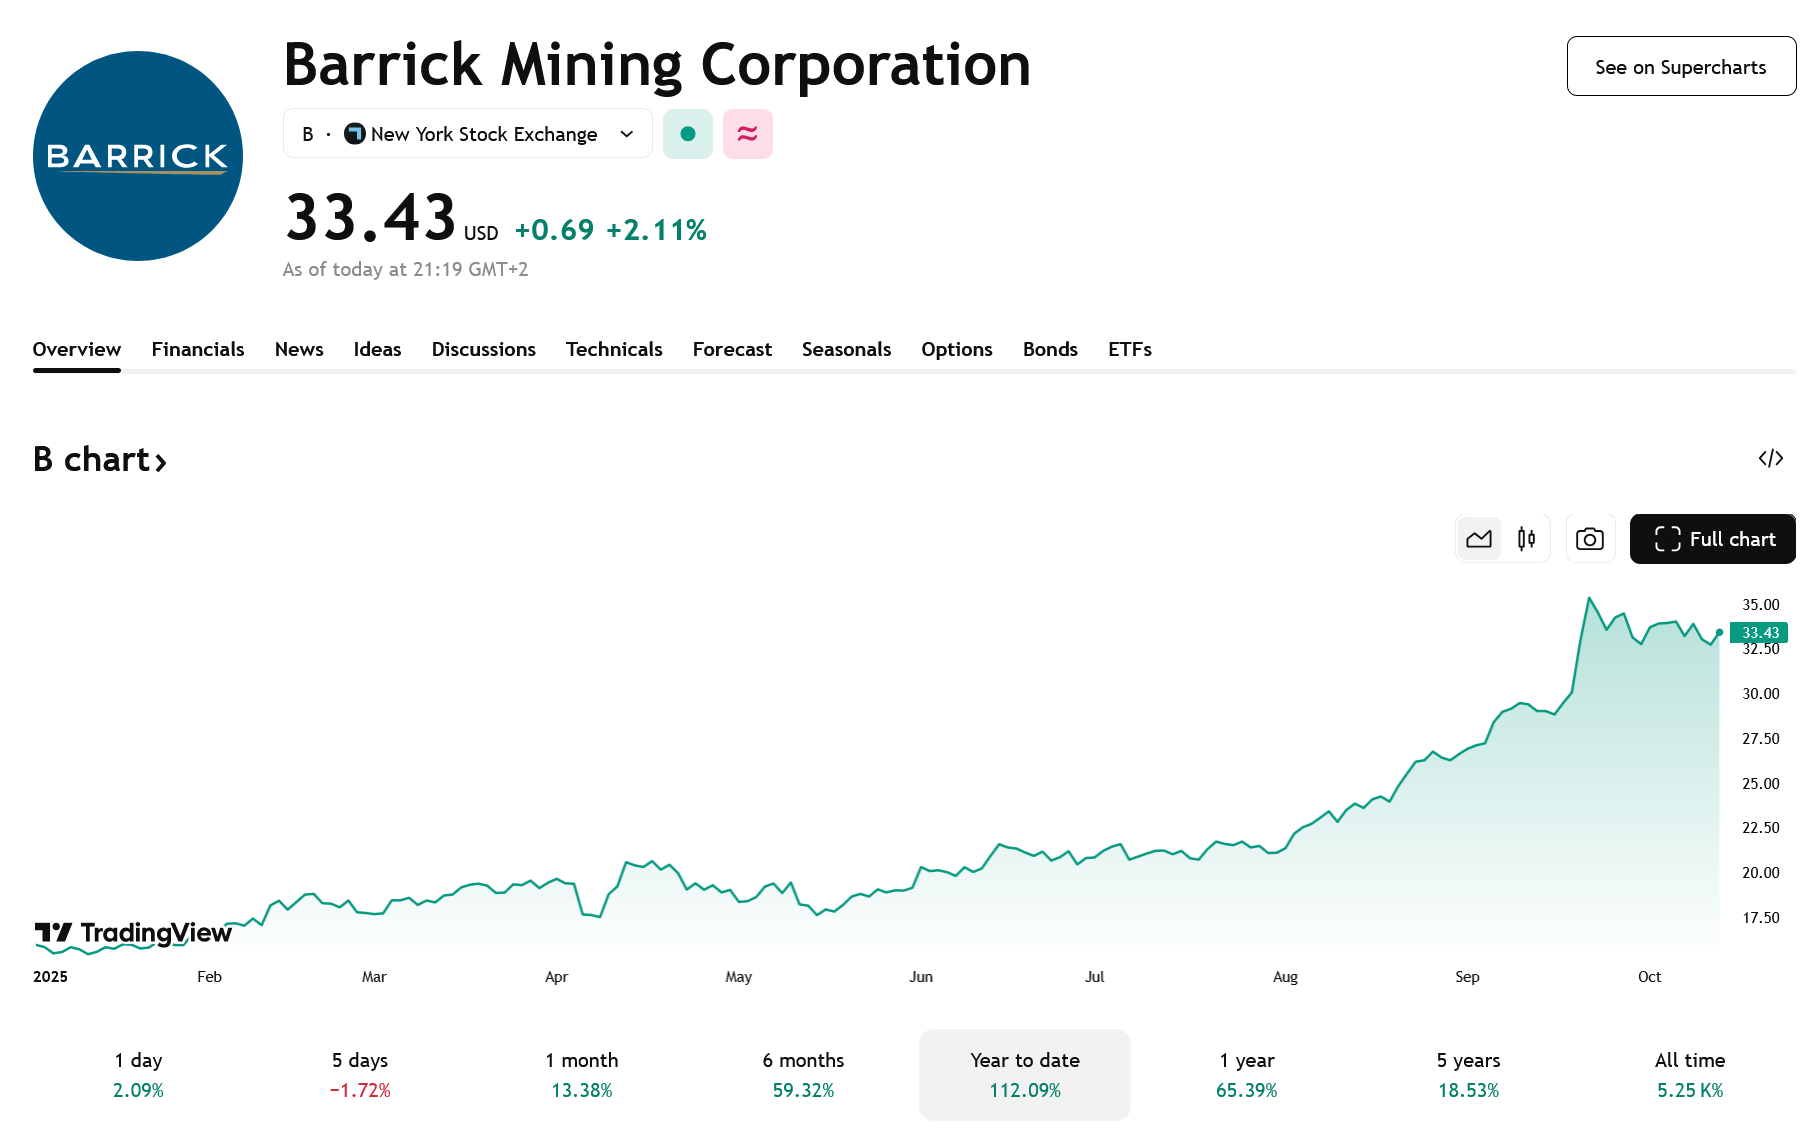Click the green market status dot
This screenshot has height=1128, width=1802.
pyautogui.click(x=687, y=133)
